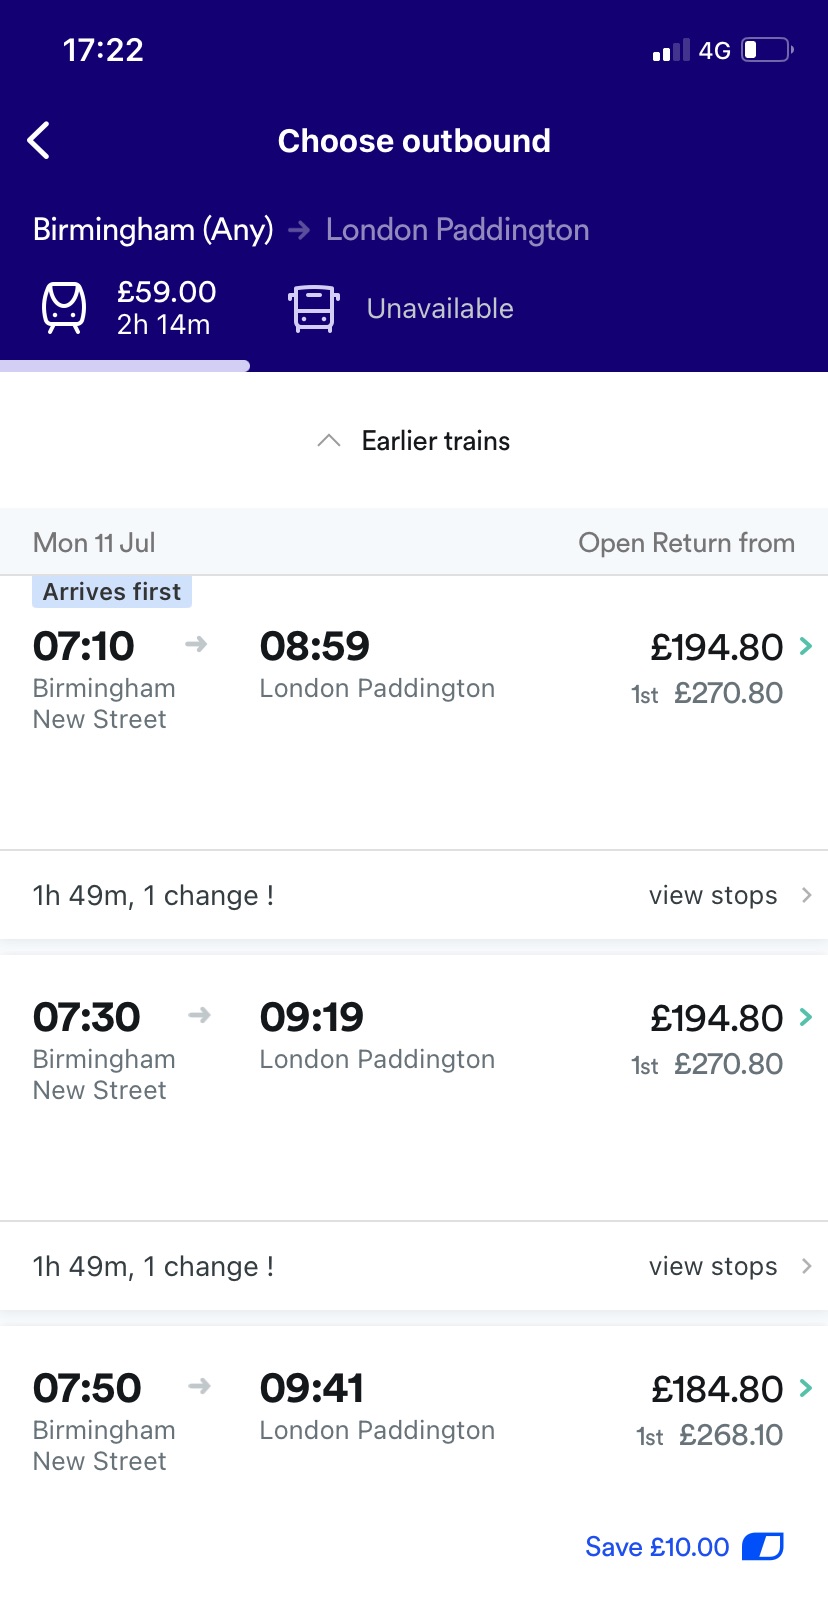This screenshot has height=1598, width=828.
Task: Open view stops for the 07:30 train
Action: 729,1266
